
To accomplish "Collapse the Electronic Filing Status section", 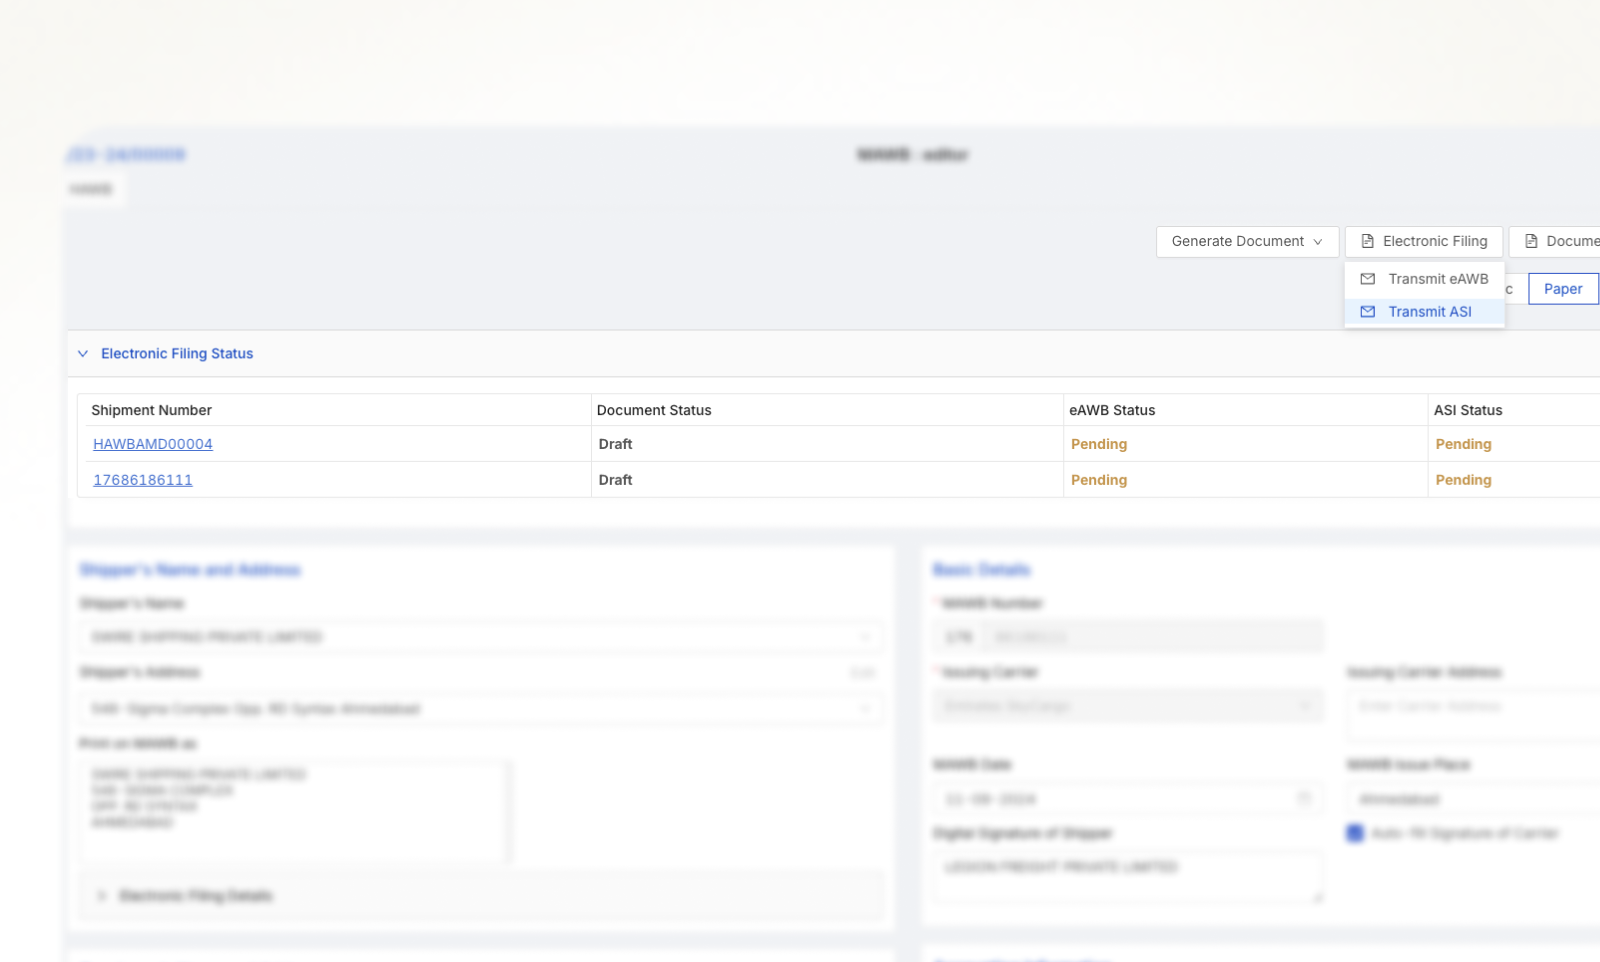I will coord(83,354).
